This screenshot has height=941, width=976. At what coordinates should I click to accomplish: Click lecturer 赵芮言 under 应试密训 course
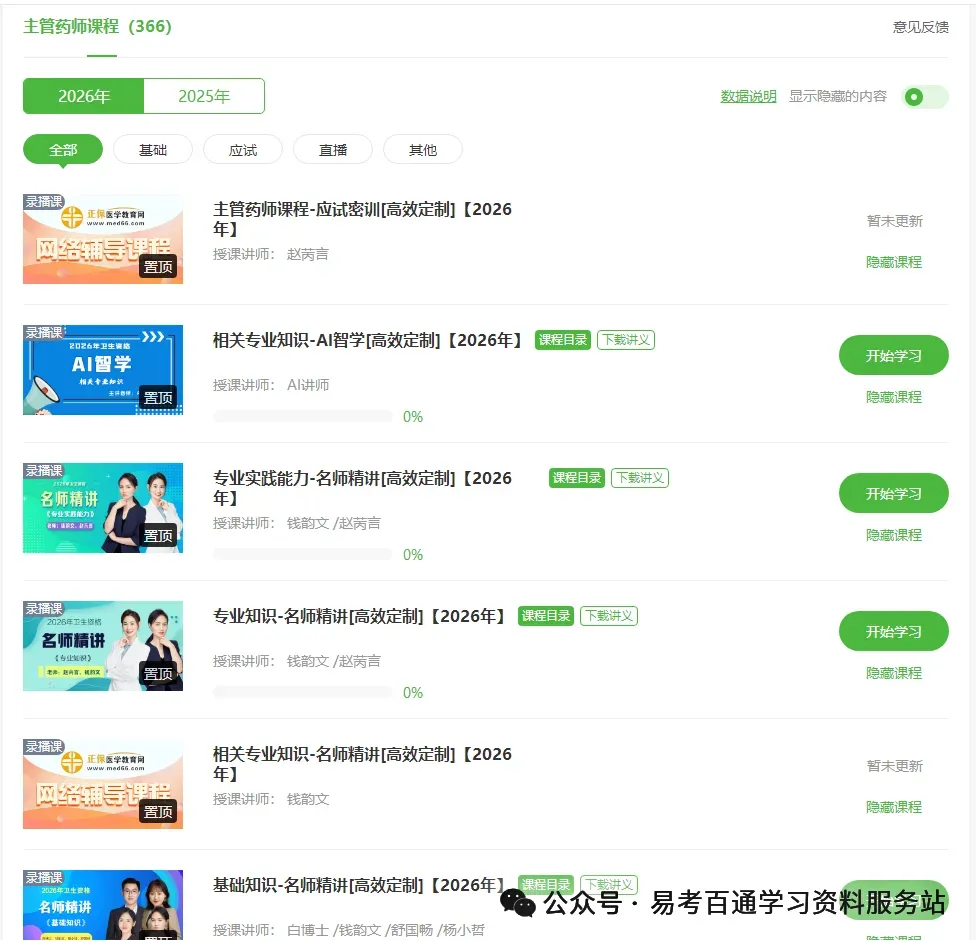click(307, 254)
